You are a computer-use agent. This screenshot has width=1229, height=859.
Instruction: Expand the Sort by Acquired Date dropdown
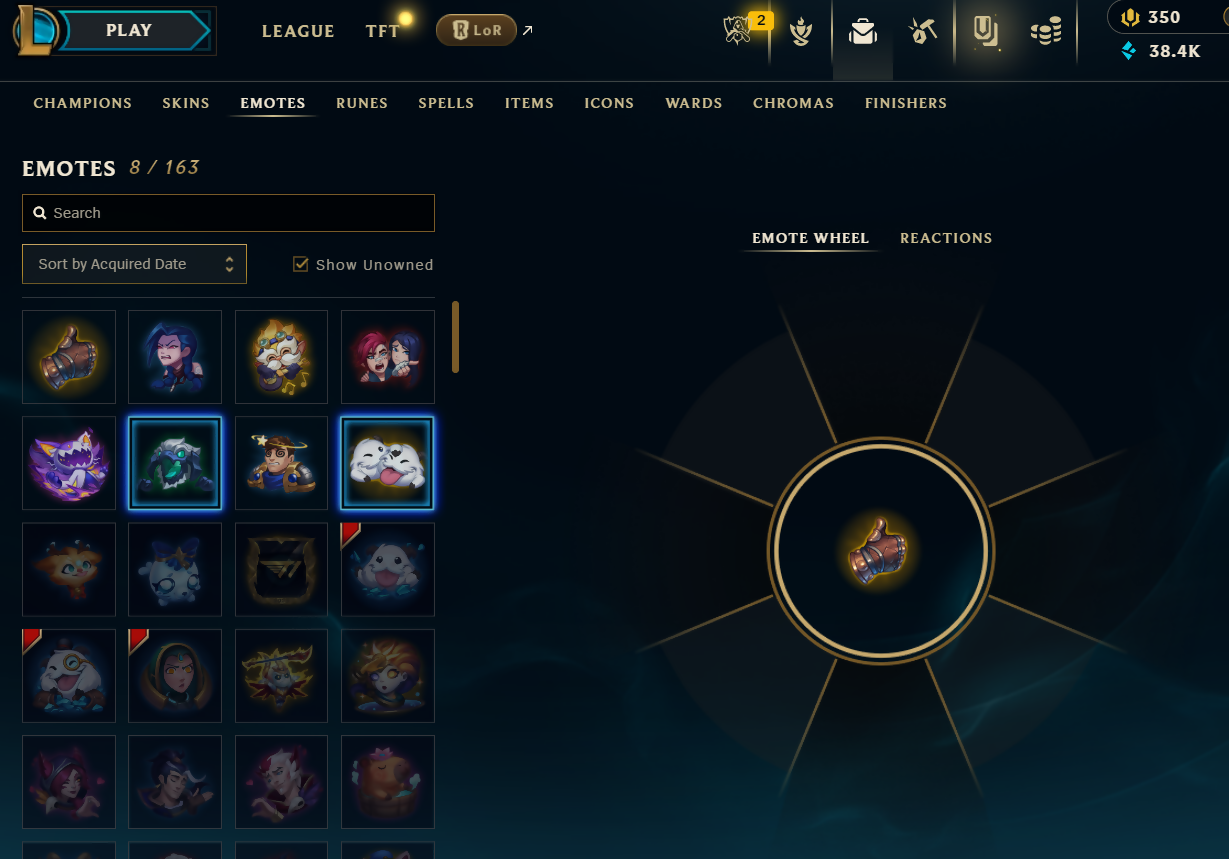134,264
